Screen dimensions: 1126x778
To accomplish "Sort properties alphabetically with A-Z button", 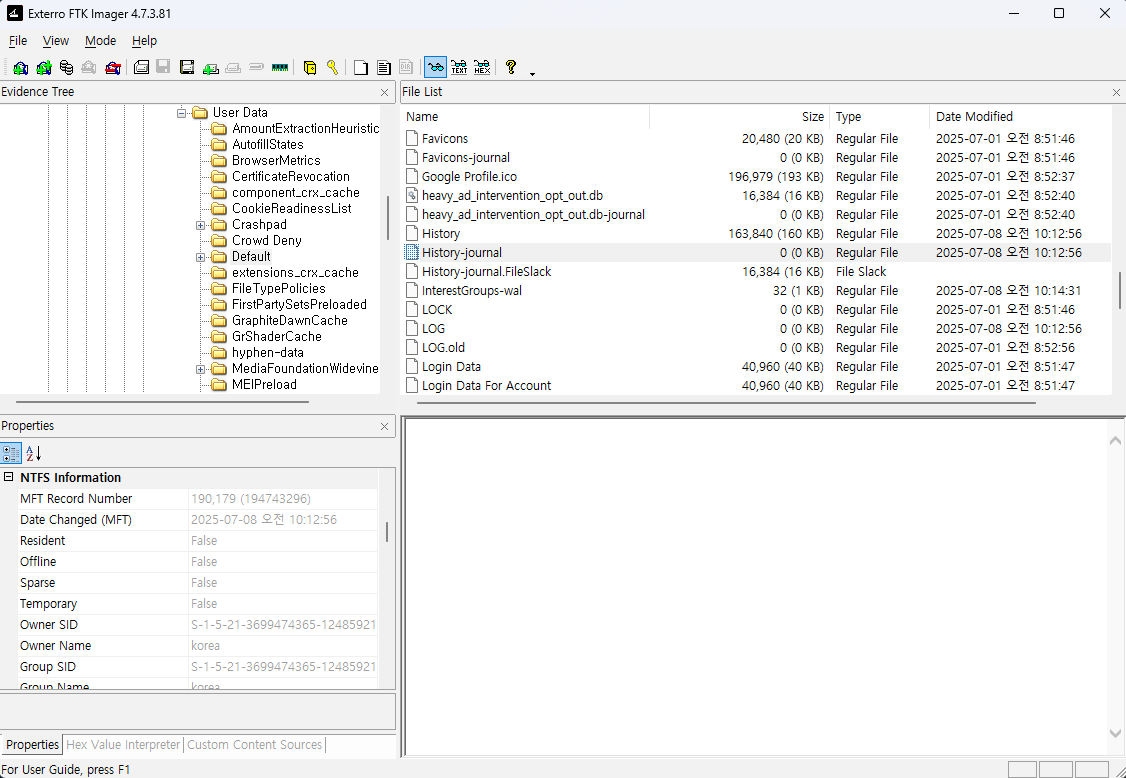I will 33,453.
